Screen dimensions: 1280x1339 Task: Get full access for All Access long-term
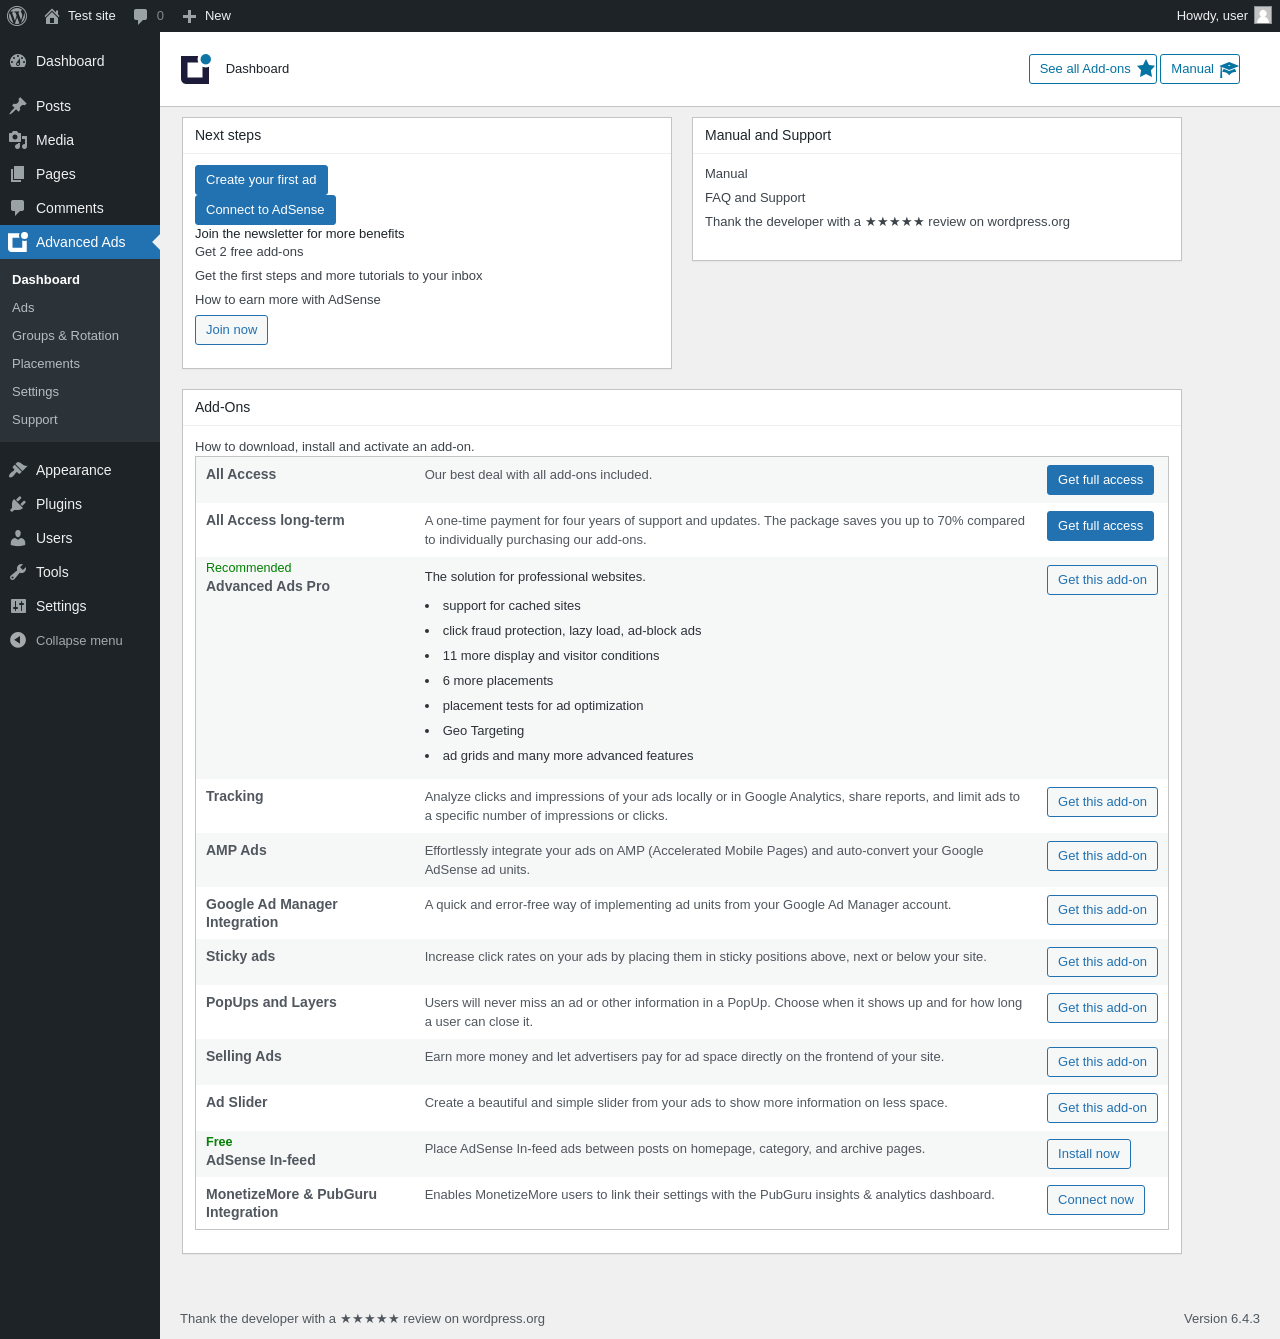1100,526
